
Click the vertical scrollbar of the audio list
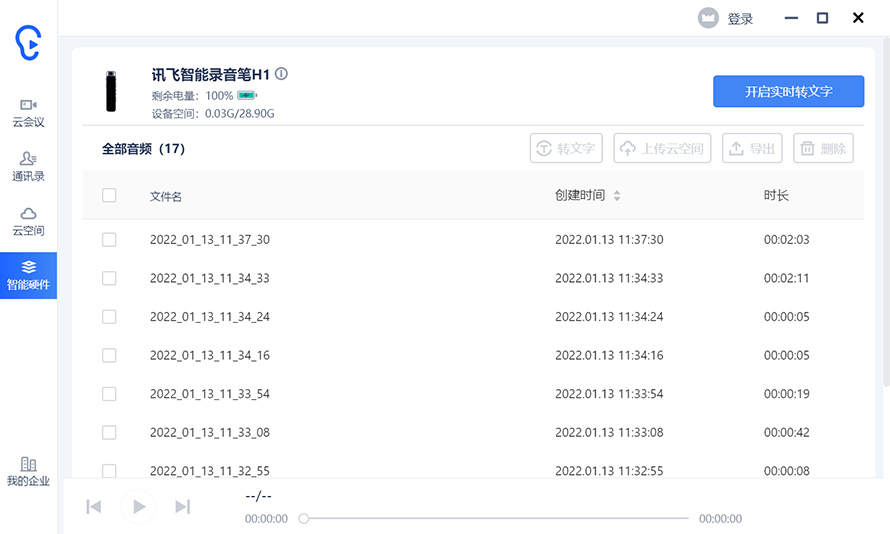886,210
